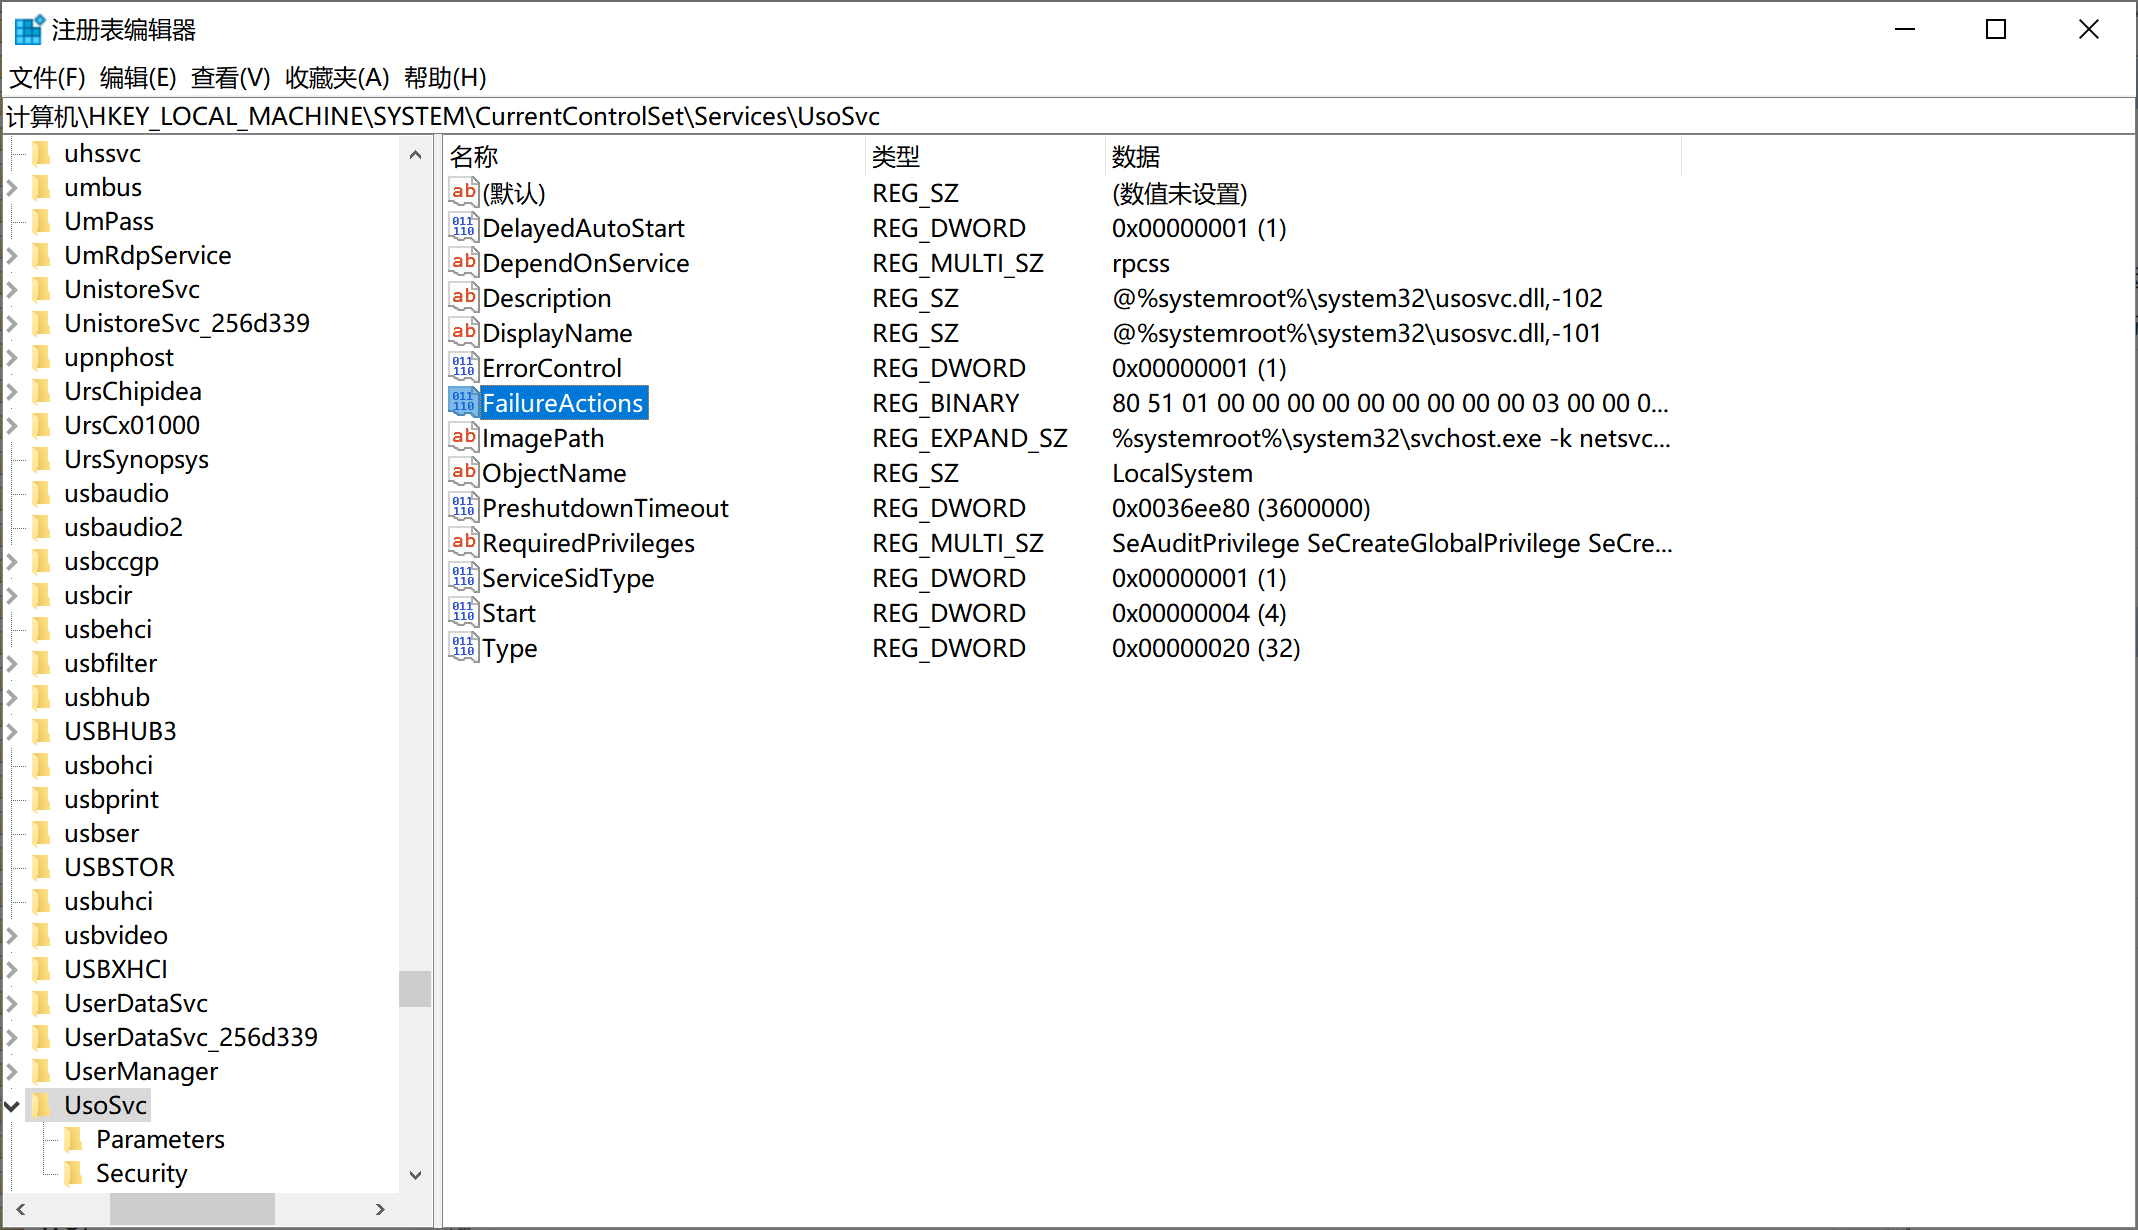Image resolution: width=2138 pixels, height=1230 pixels.
Task: Click the DWORD icon next to Start
Action: pos(462,612)
